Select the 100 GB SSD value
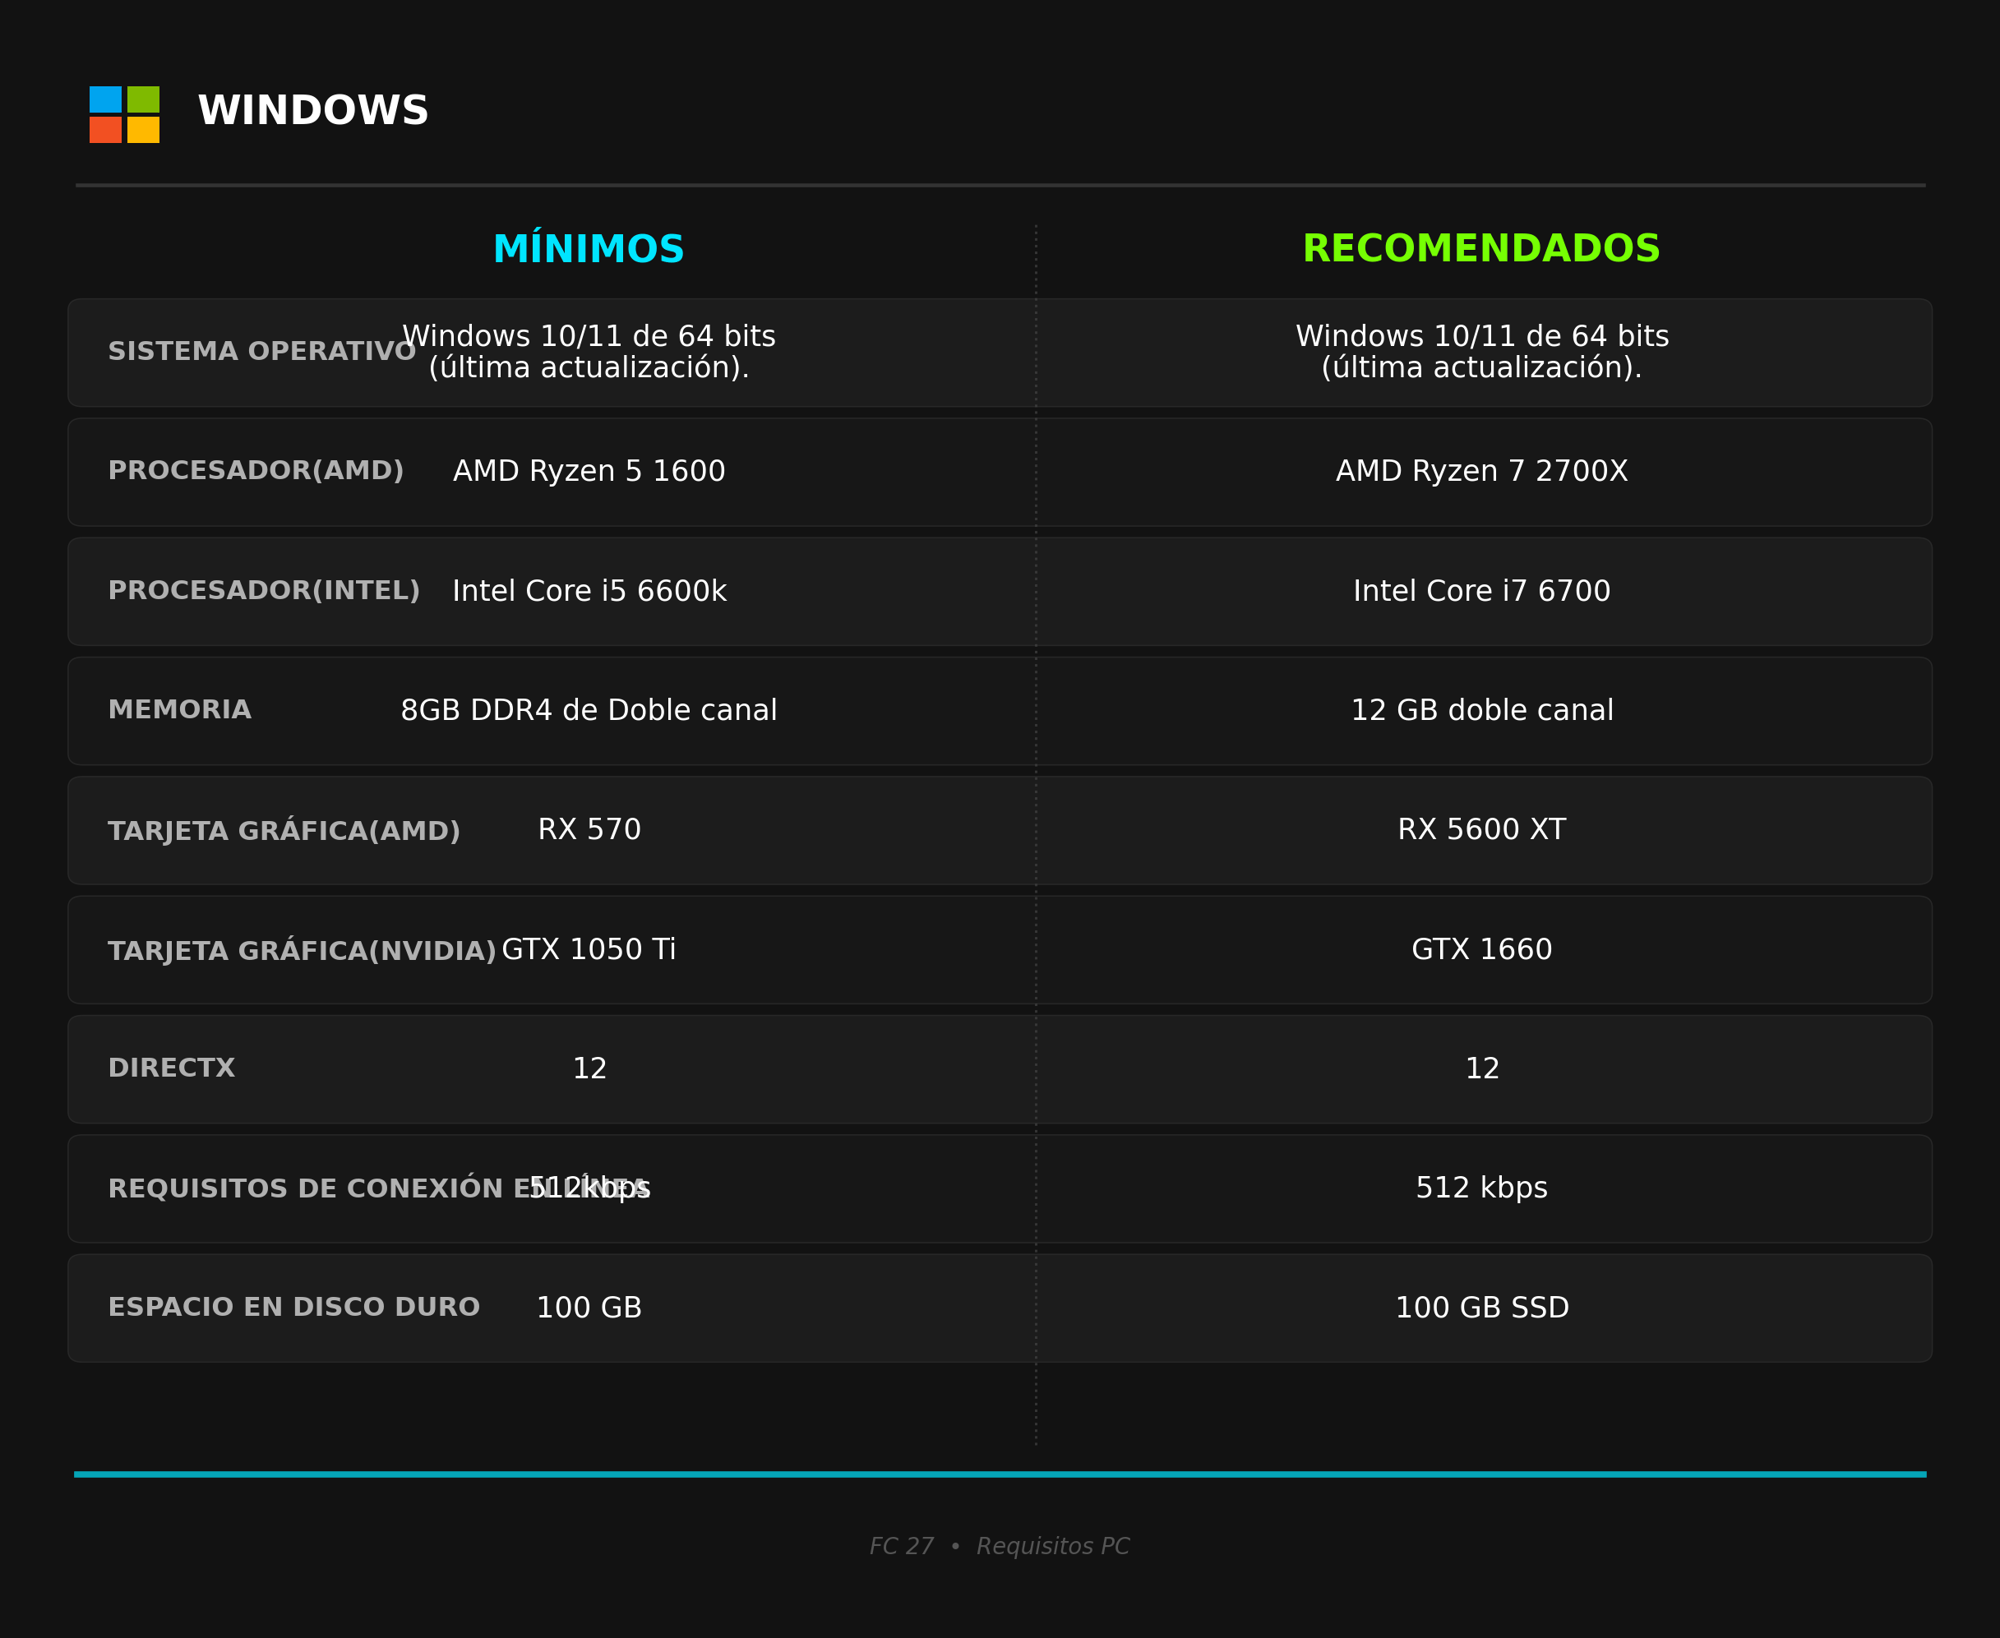 (x=1482, y=1308)
